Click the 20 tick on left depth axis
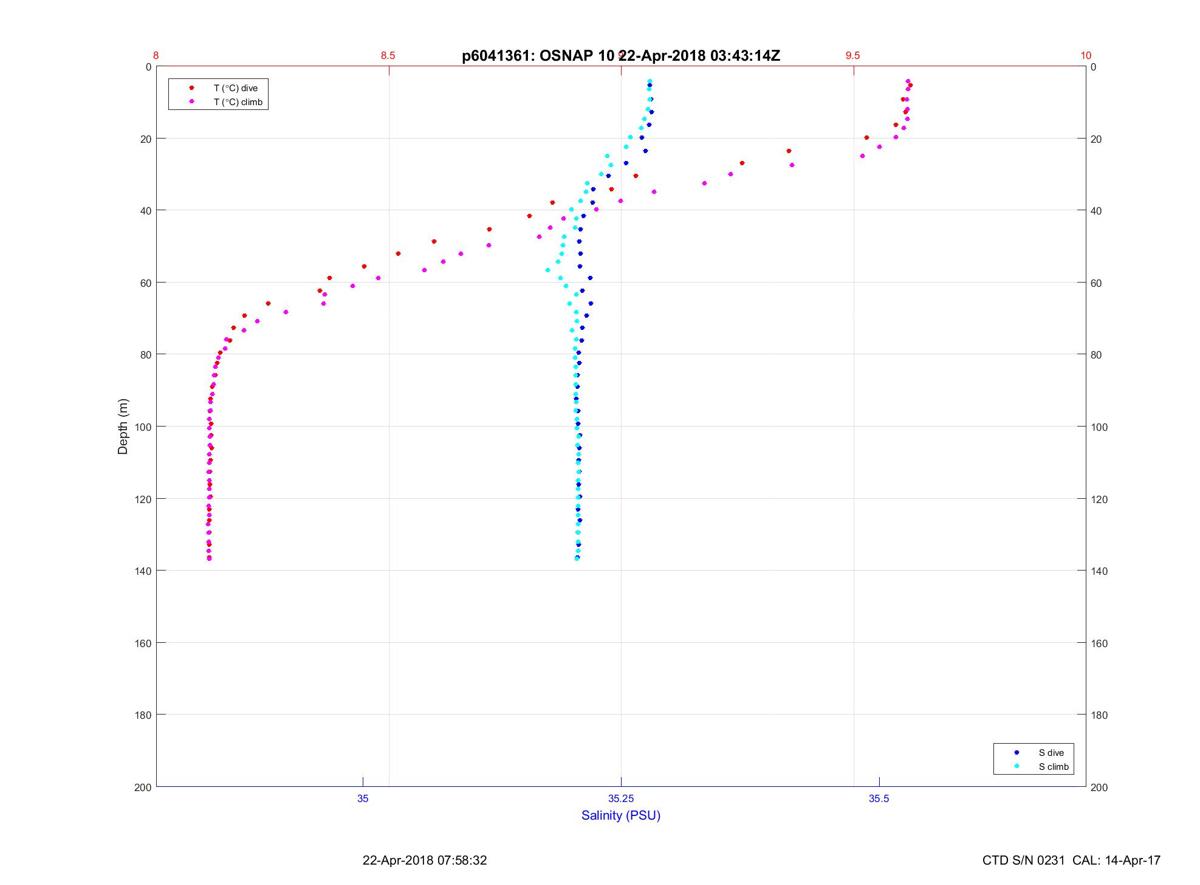 point(146,139)
